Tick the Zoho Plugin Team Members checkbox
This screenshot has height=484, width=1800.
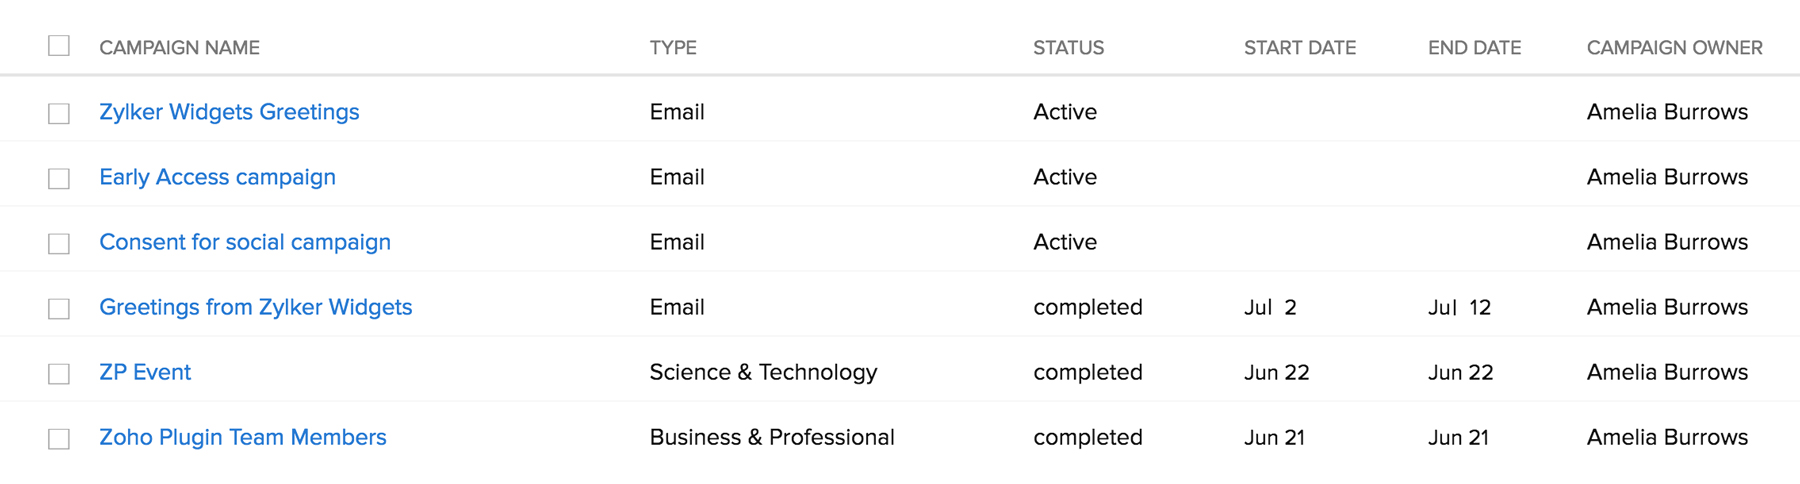[59, 438]
